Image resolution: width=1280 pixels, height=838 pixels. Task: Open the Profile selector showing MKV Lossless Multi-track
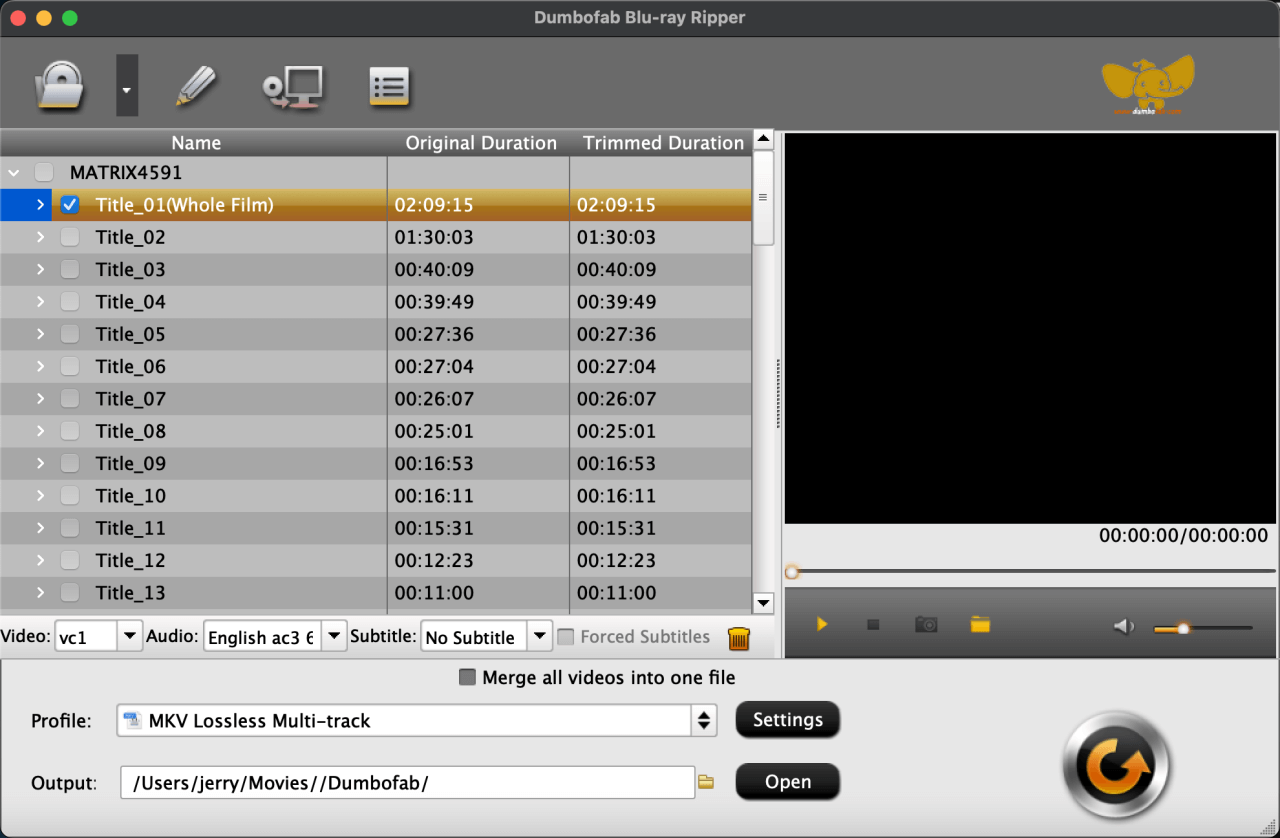(x=703, y=720)
